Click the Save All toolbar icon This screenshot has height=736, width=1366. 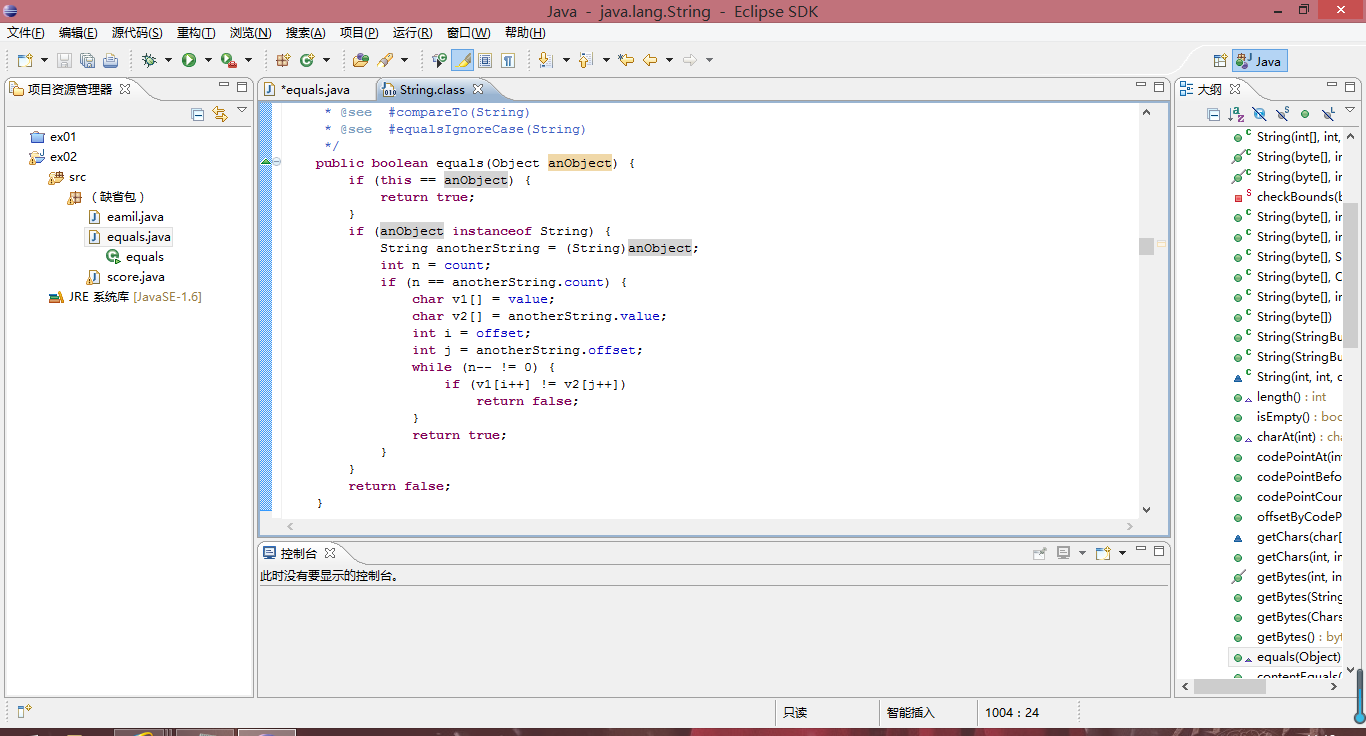click(x=87, y=60)
